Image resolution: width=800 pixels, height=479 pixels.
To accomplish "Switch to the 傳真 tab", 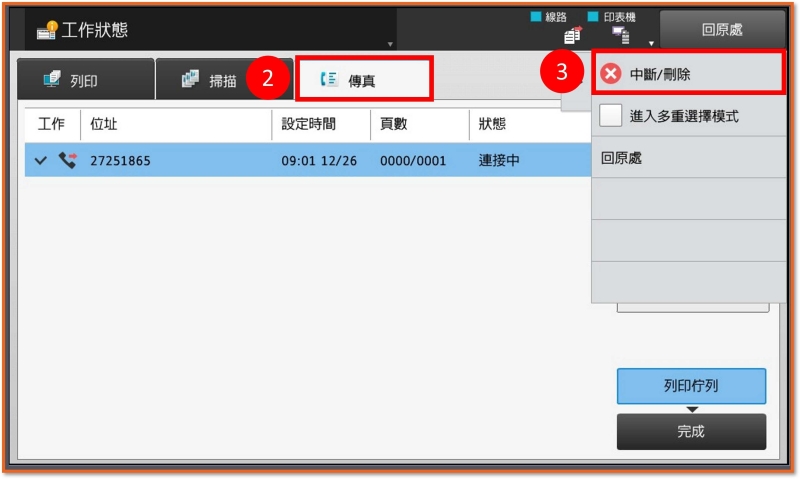I will (x=364, y=79).
